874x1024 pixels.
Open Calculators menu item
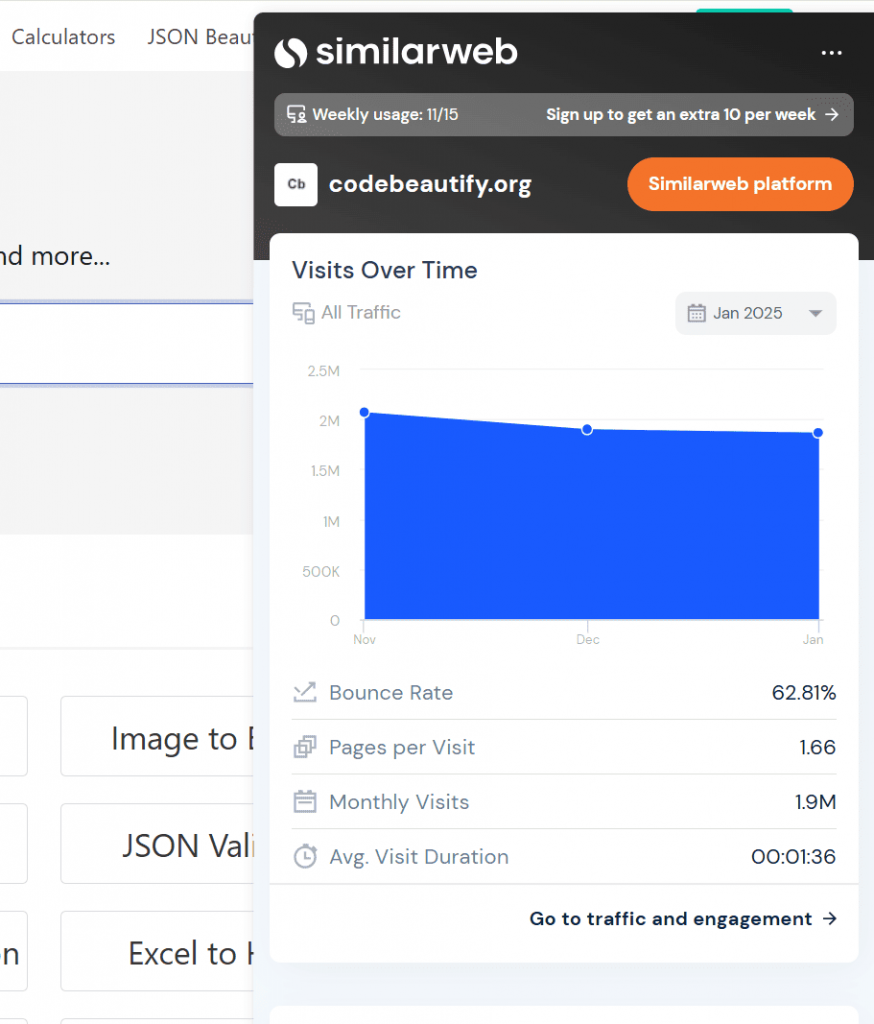[x=63, y=37]
